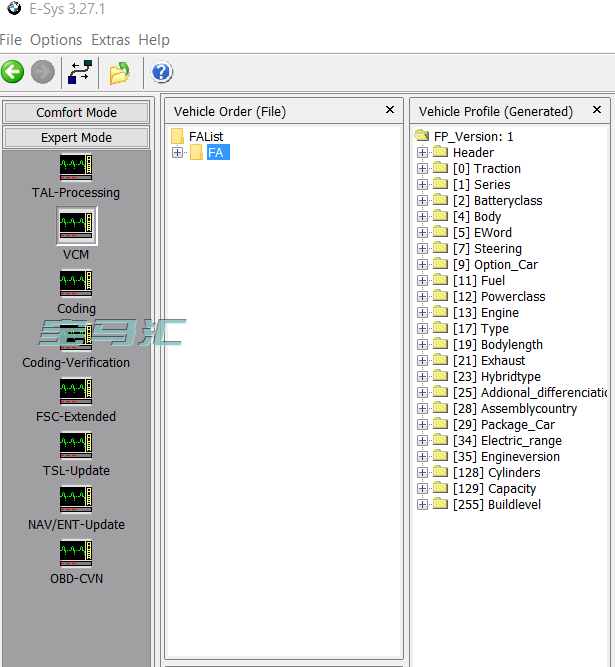The image size is (615, 667).
Task: Open the NAV/ENT-Update module icon
Action: coord(76,499)
